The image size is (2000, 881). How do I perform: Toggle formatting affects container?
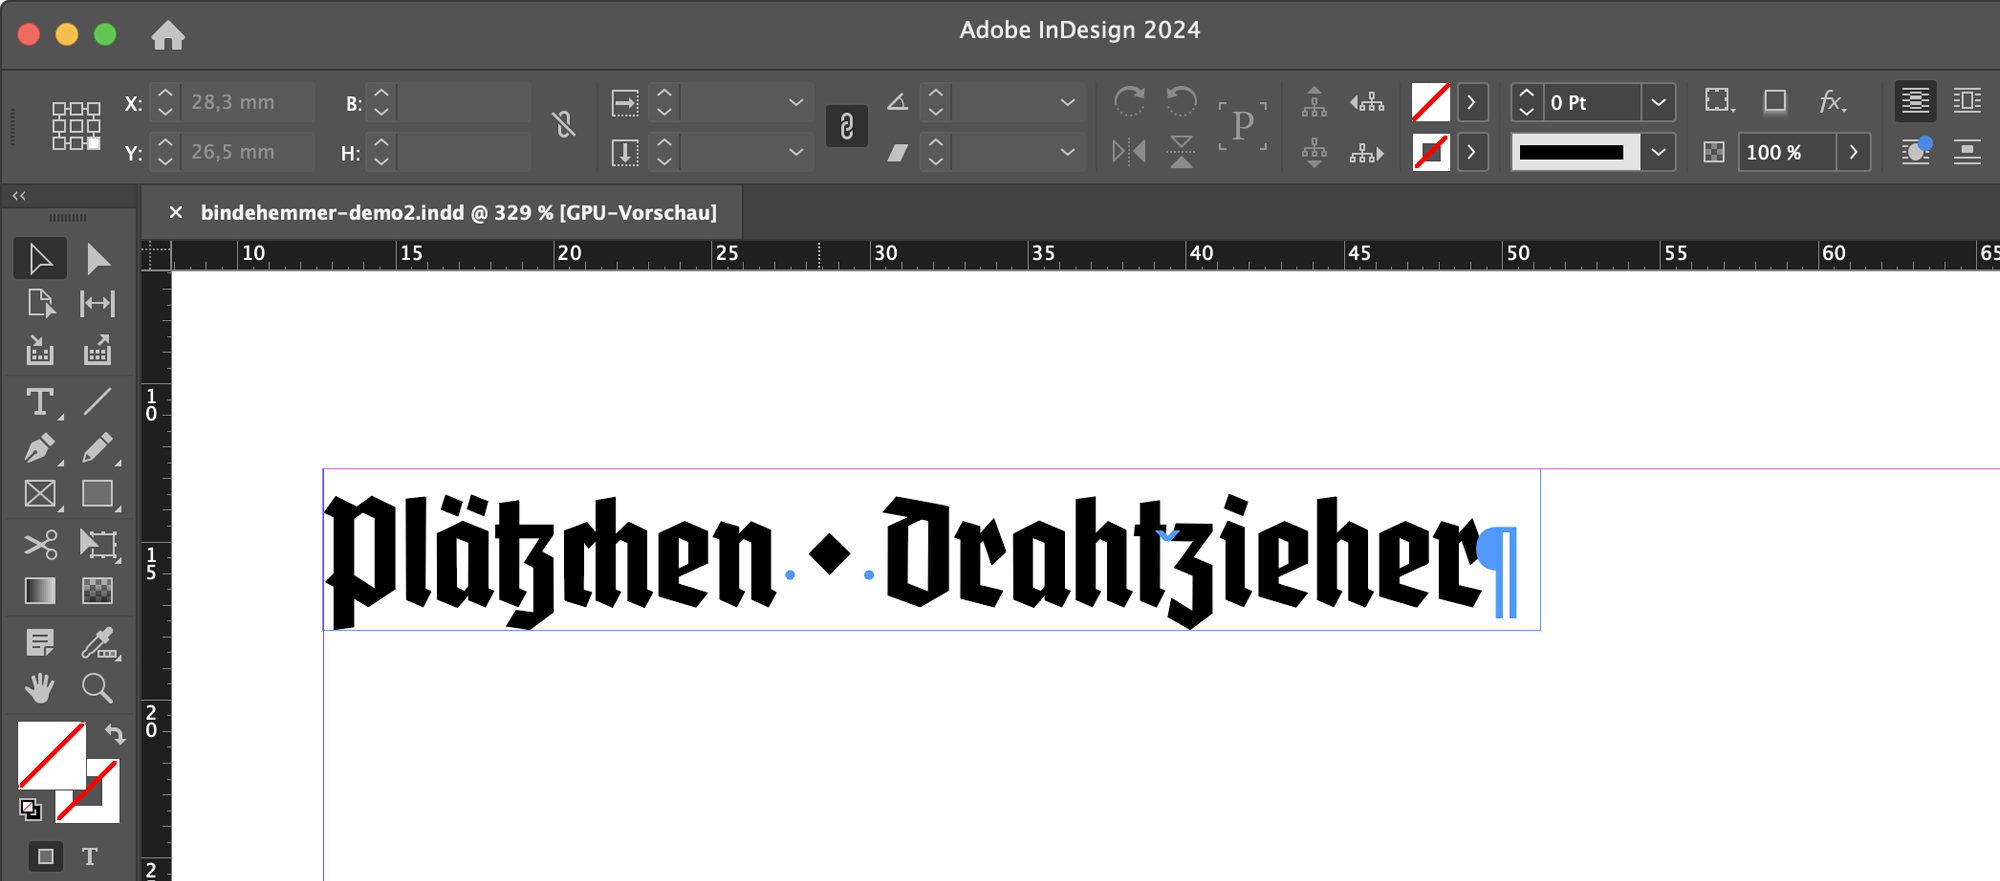tap(45, 856)
